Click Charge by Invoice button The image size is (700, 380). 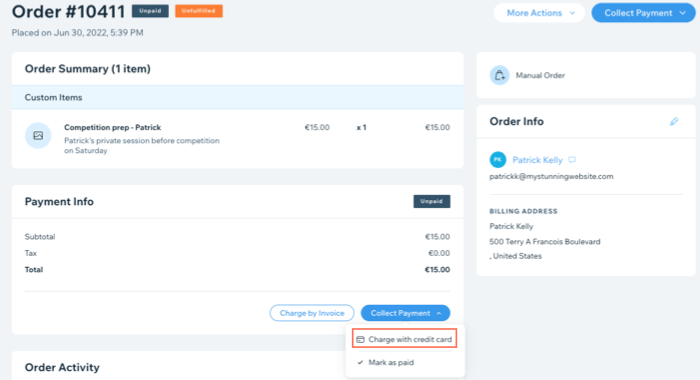[312, 313]
